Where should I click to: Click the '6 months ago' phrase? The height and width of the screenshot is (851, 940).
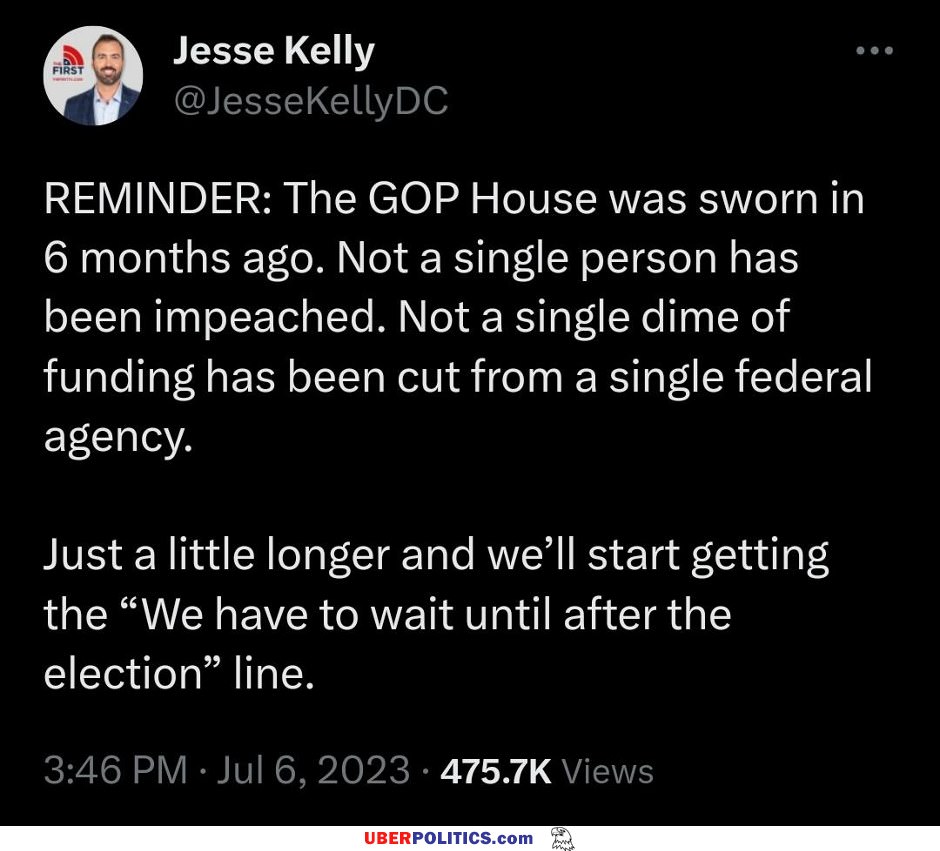[x=184, y=260]
